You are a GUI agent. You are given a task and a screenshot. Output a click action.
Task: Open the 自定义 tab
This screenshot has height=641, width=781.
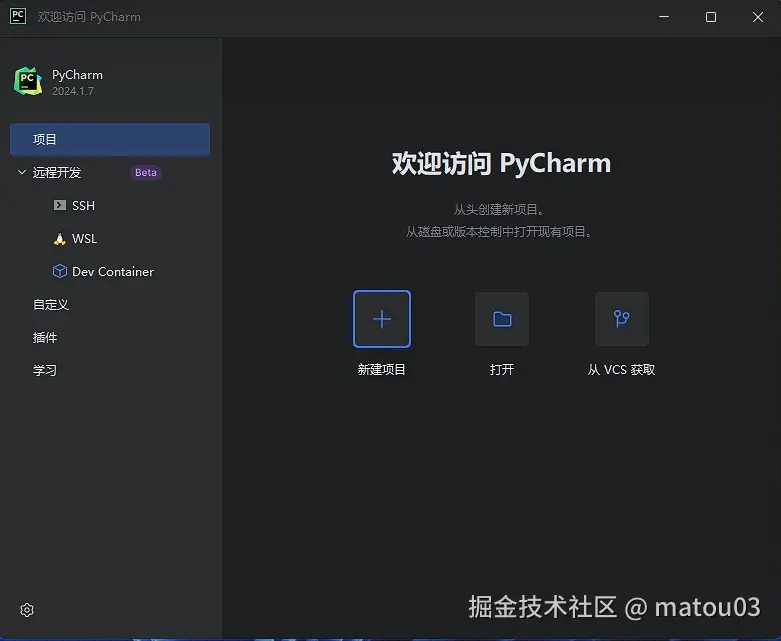(x=51, y=304)
